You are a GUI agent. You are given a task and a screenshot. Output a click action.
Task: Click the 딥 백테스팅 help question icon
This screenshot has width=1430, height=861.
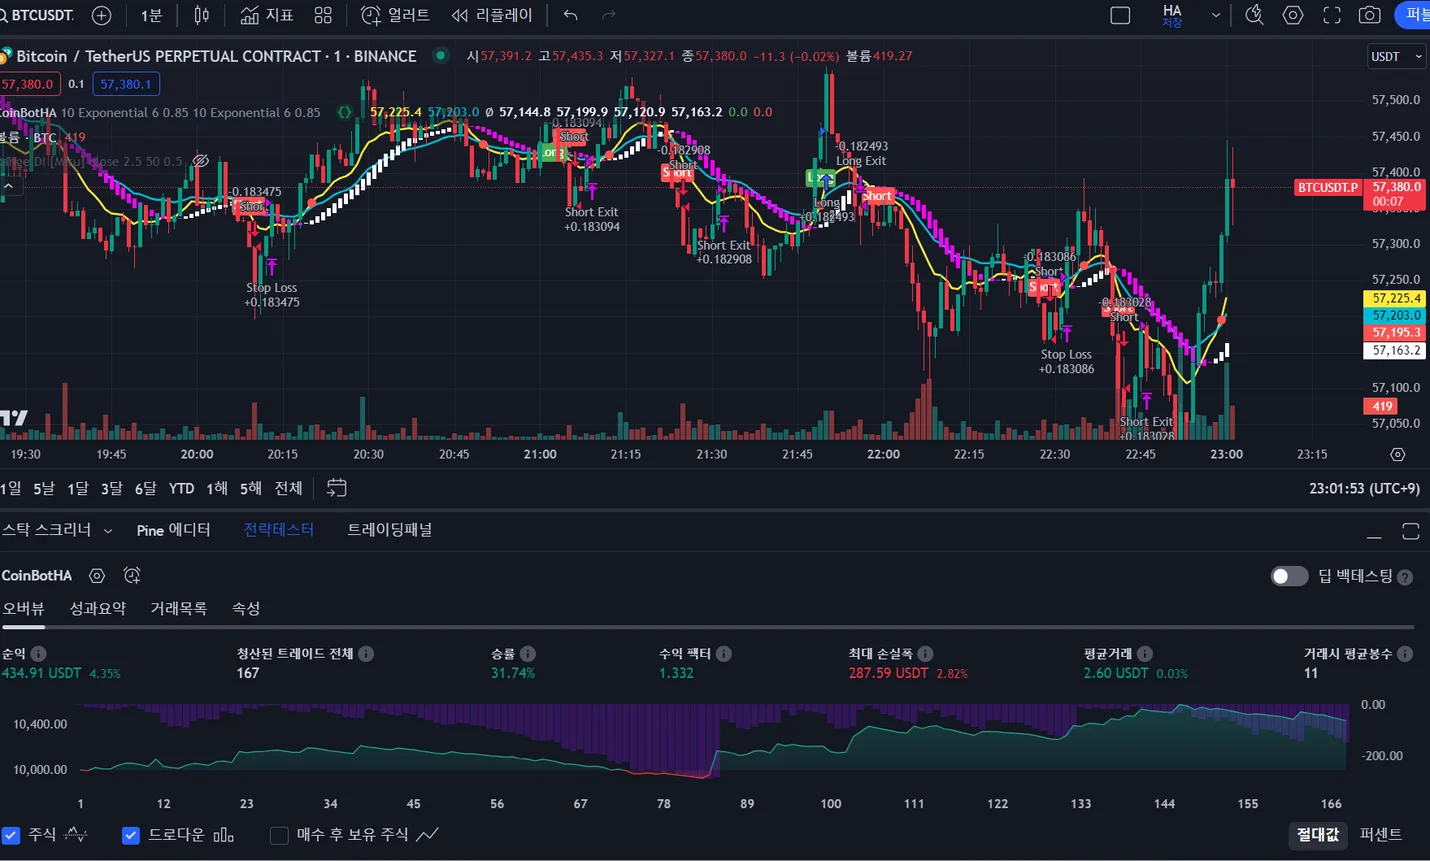[1405, 577]
